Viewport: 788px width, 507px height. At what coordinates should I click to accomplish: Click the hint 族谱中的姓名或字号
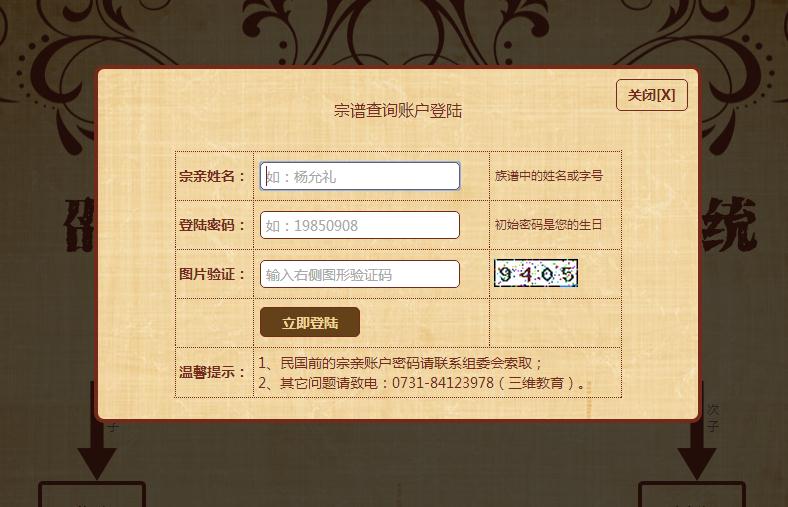[x=548, y=176]
